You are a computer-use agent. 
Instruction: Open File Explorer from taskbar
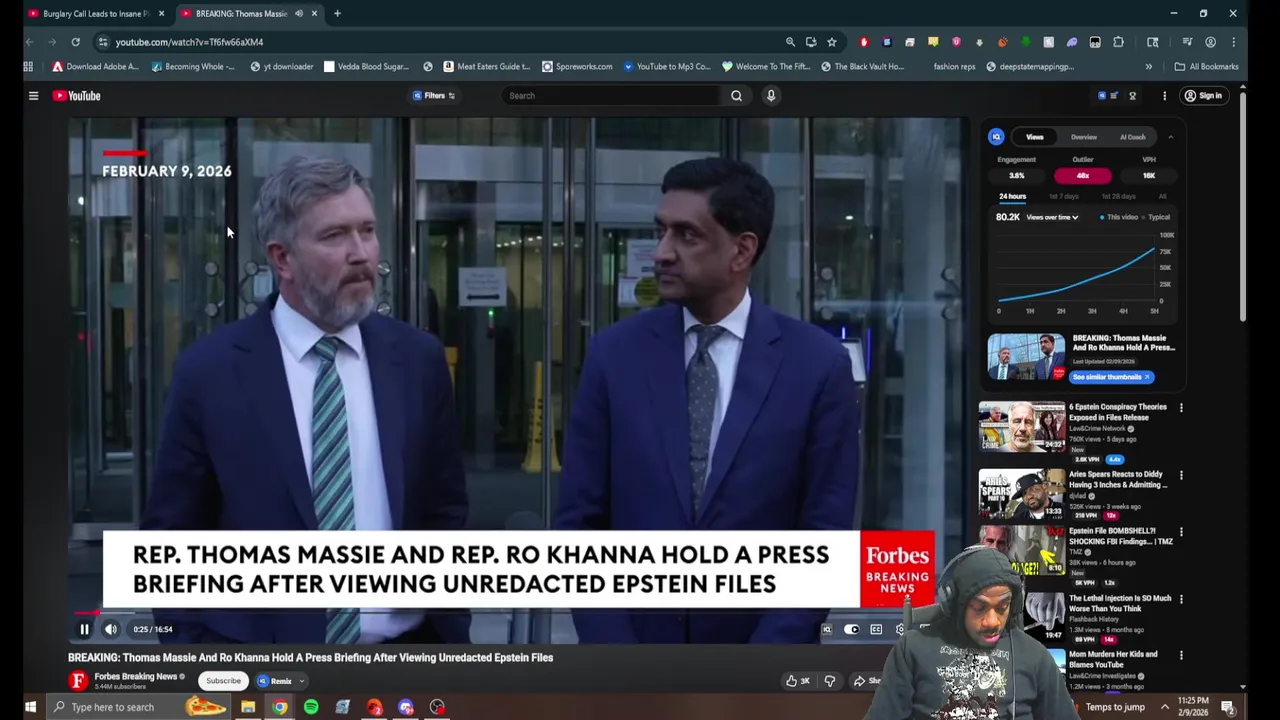(248, 707)
